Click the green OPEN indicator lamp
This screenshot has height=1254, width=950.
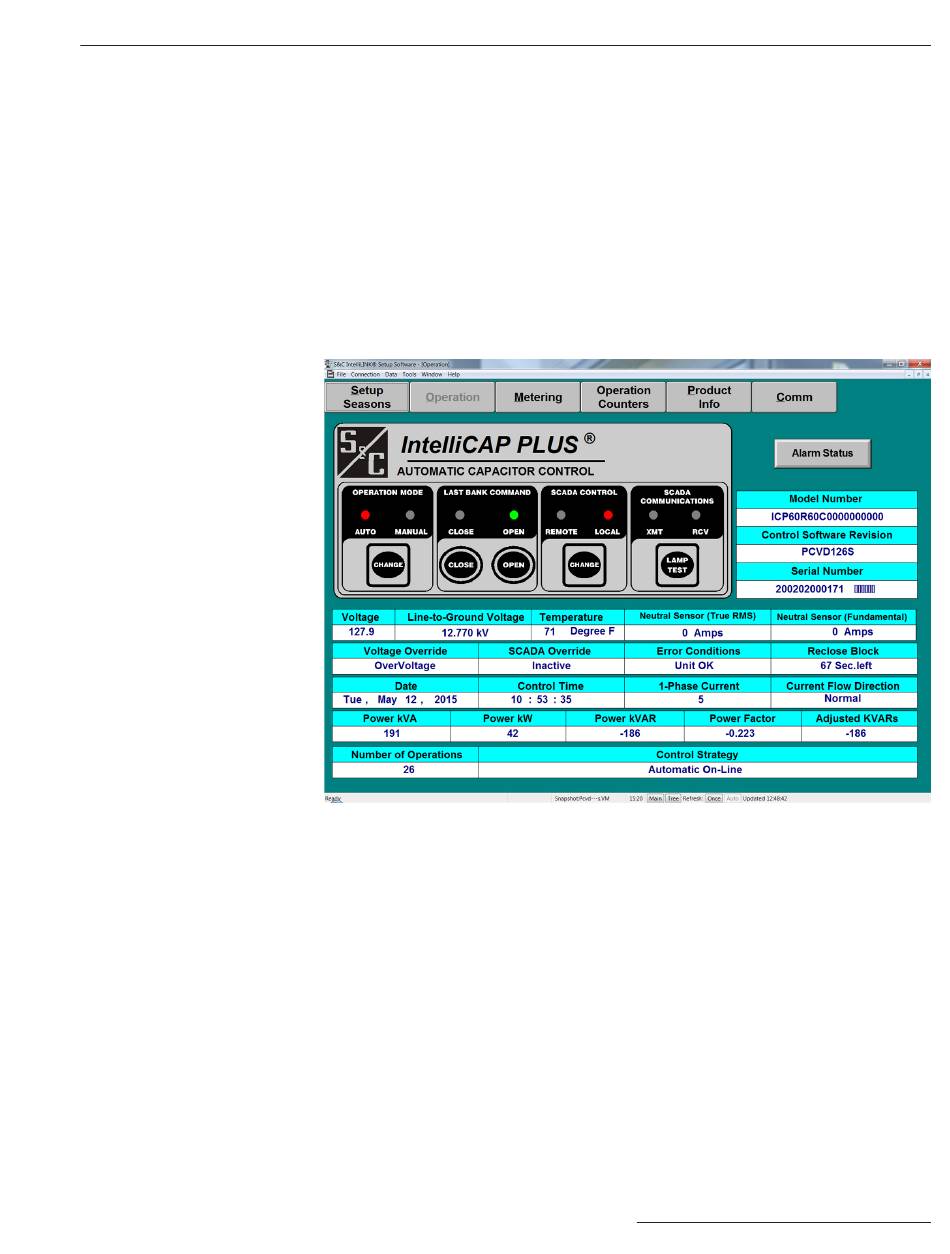(514, 515)
